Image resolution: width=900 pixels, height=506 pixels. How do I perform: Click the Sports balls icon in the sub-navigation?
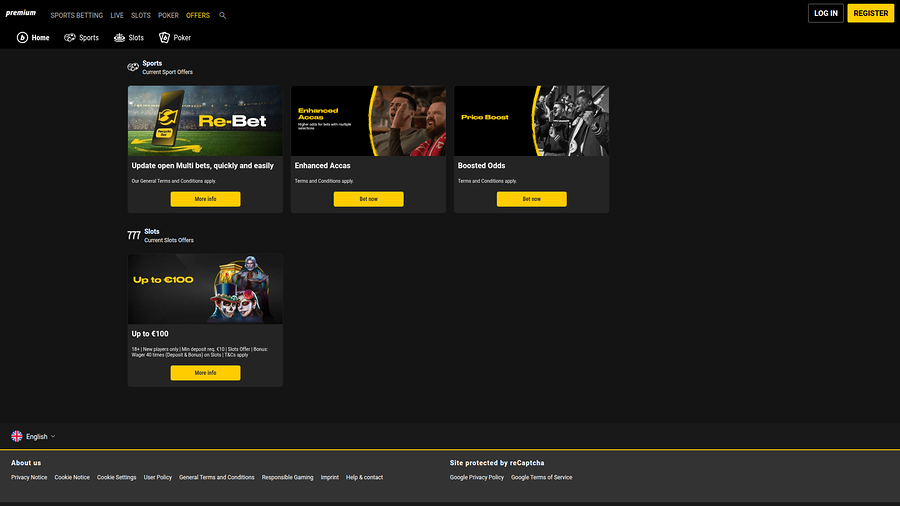click(69, 38)
